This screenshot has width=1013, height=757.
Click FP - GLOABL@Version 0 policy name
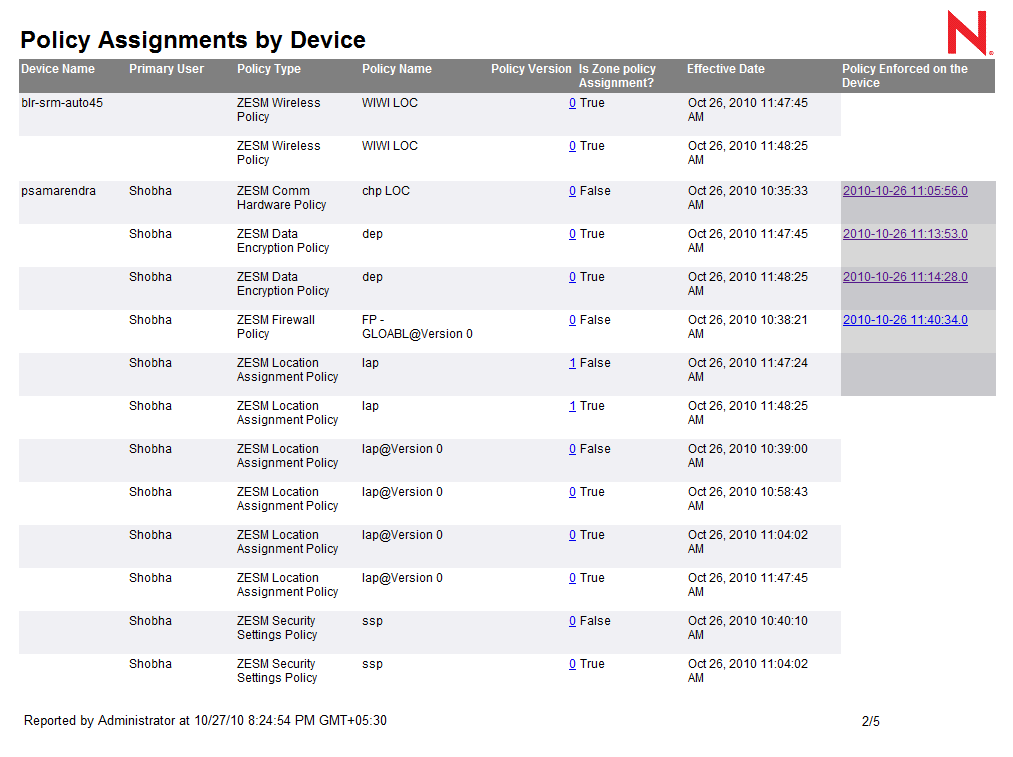[x=417, y=327]
